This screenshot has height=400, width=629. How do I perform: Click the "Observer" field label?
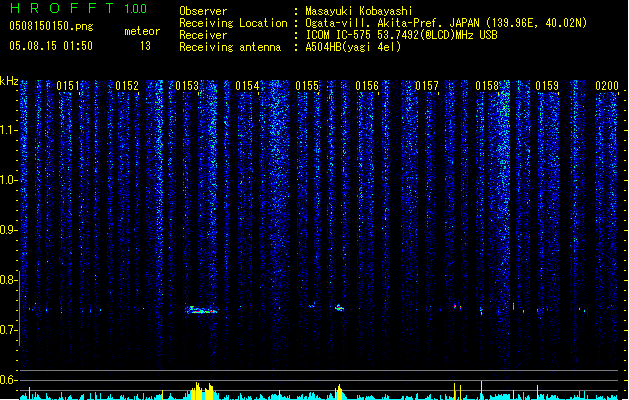203,11
